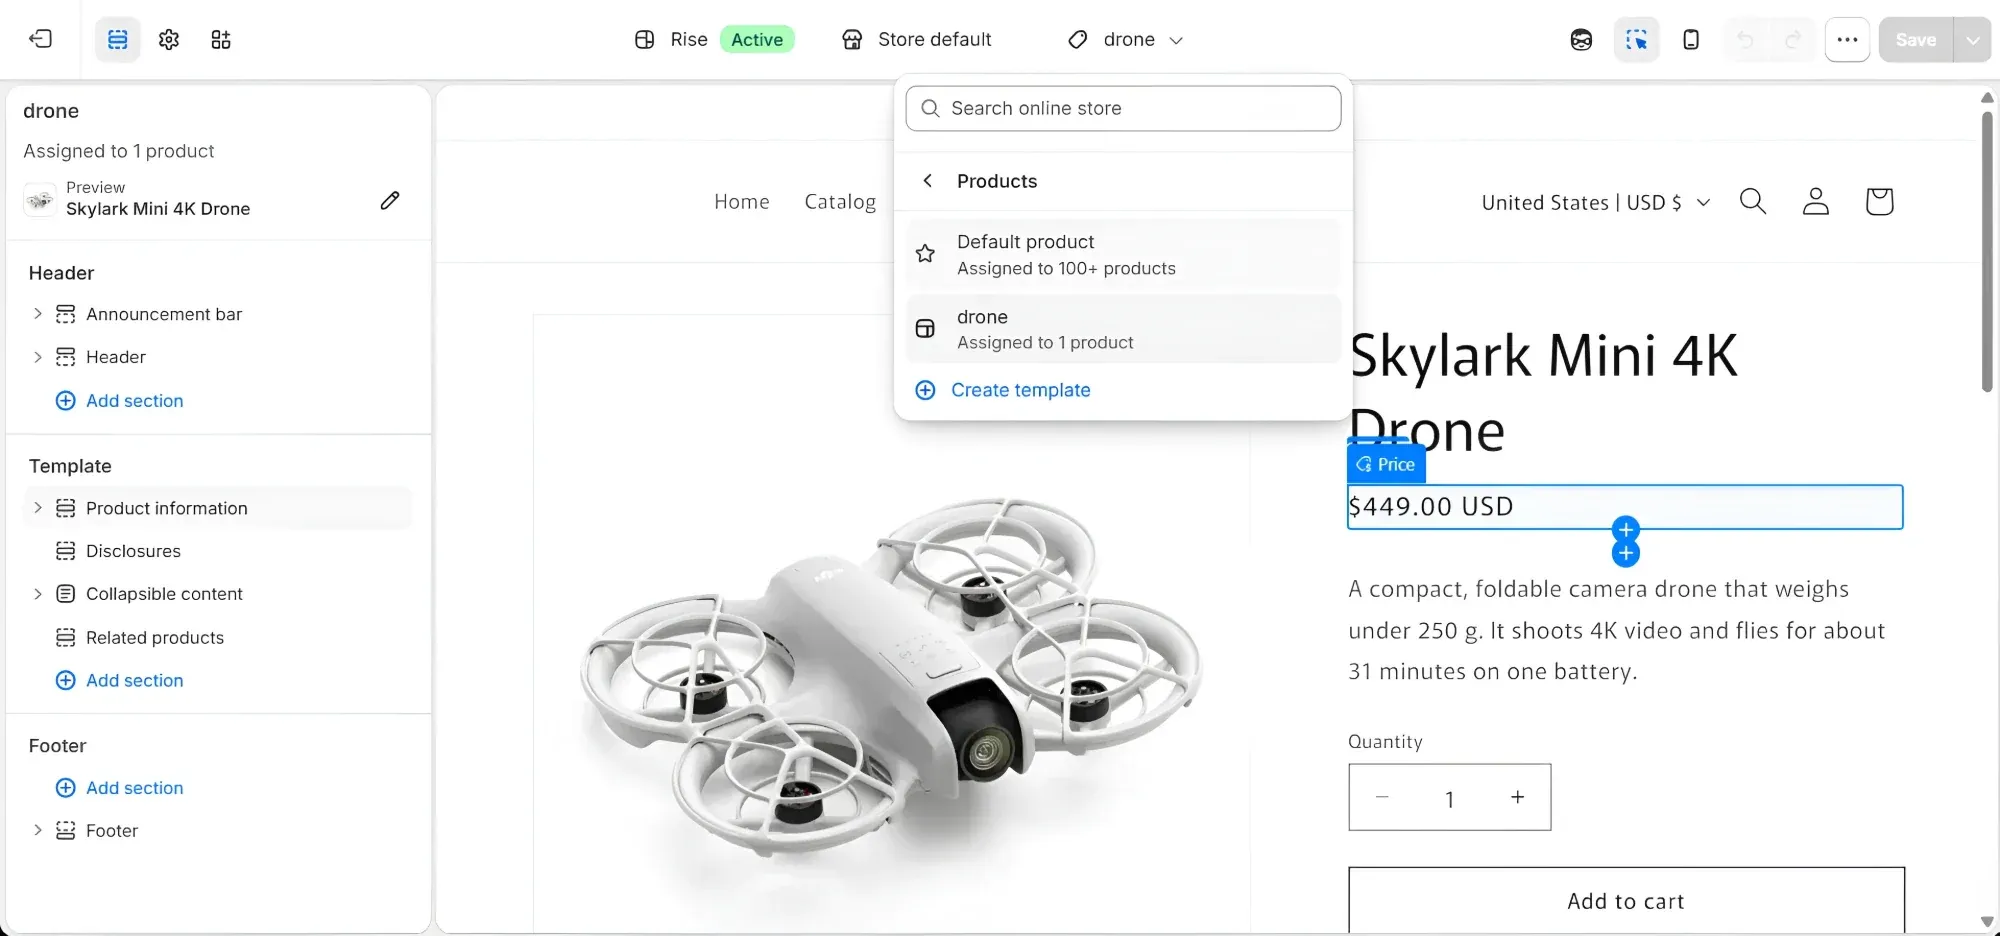Expand the Collapsible content section
The width and height of the screenshot is (2000, 936).
[38, 594]
